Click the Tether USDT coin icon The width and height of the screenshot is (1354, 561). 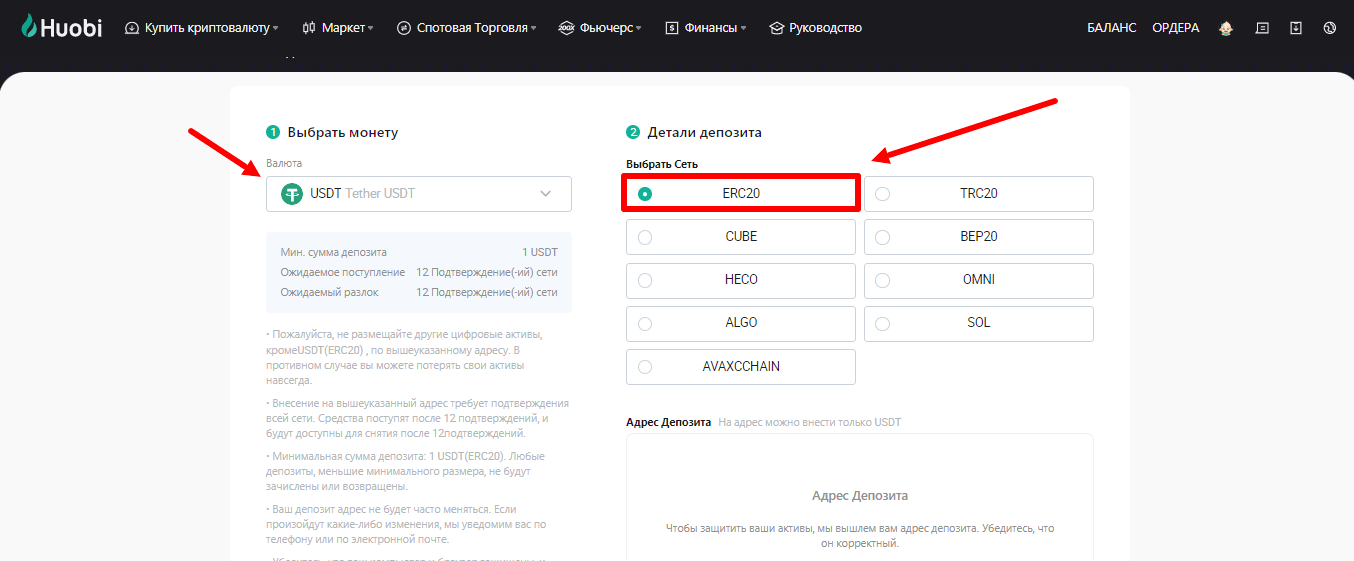point(292,194)
